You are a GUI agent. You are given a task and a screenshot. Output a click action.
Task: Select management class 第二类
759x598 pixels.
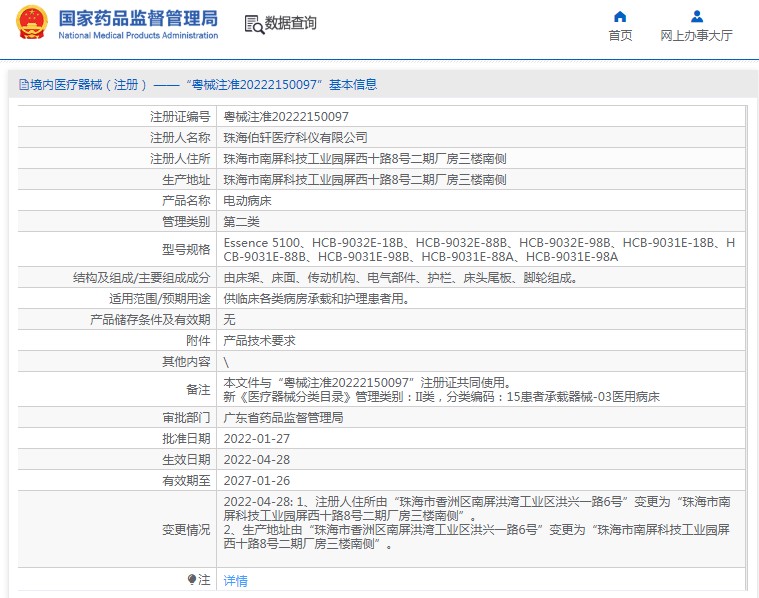241,222
